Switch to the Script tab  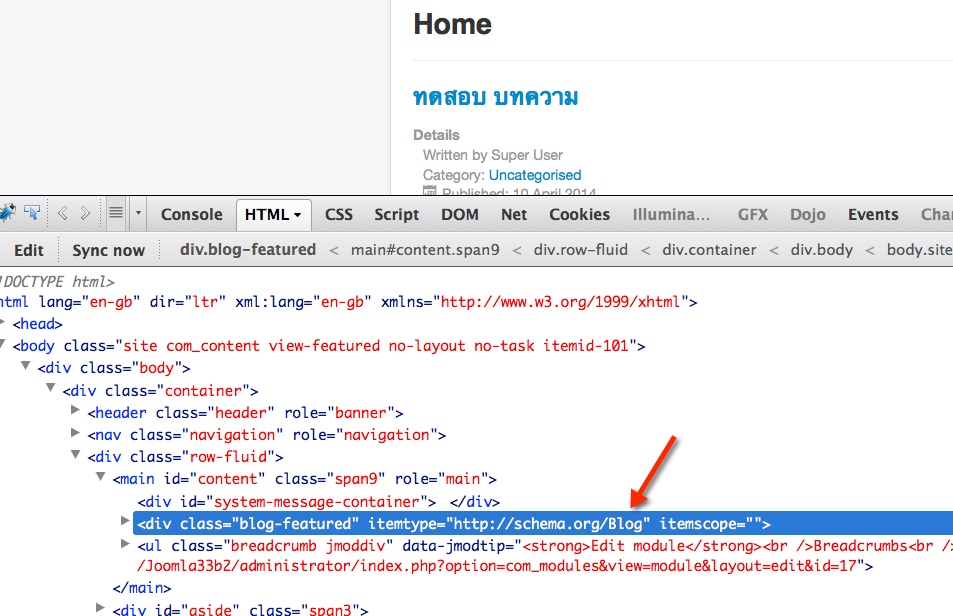397,214
